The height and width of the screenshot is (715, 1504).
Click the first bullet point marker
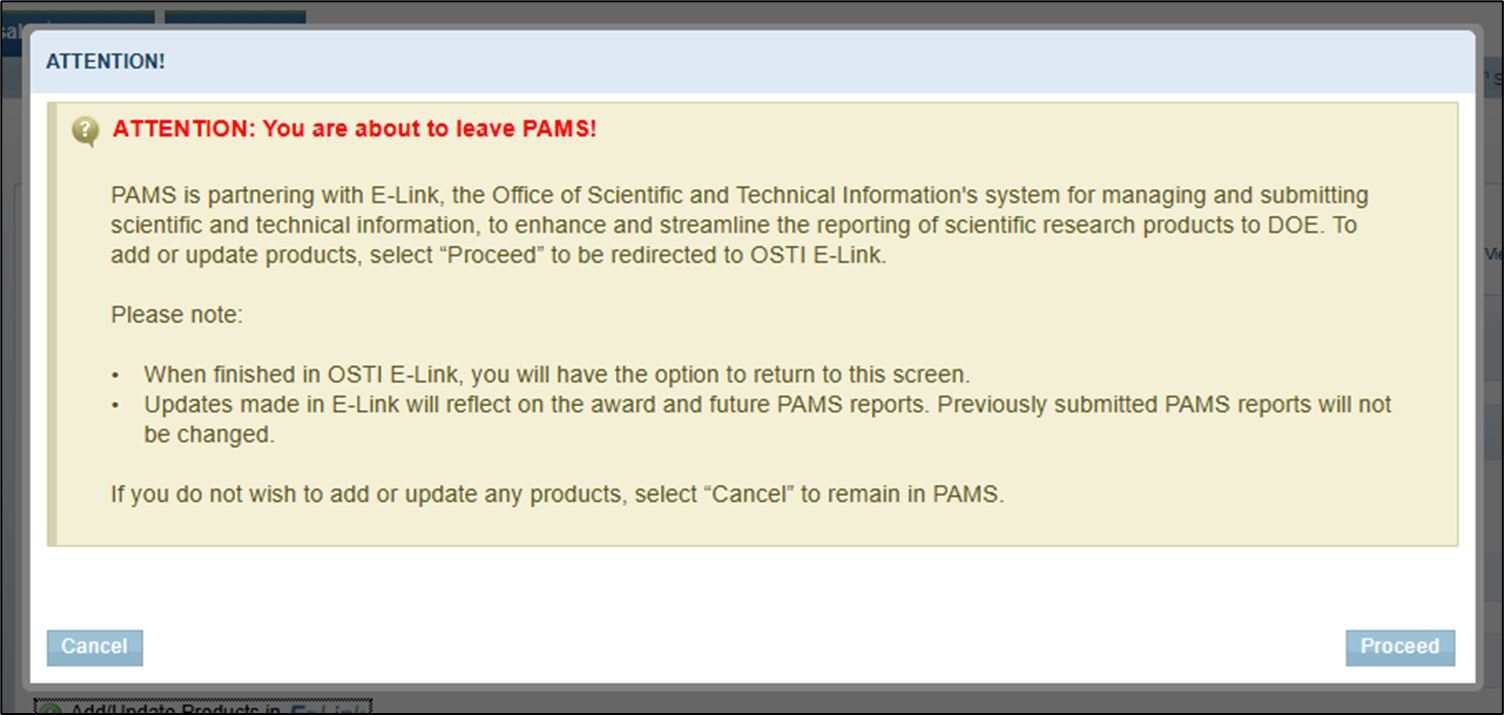coord(116,376)
